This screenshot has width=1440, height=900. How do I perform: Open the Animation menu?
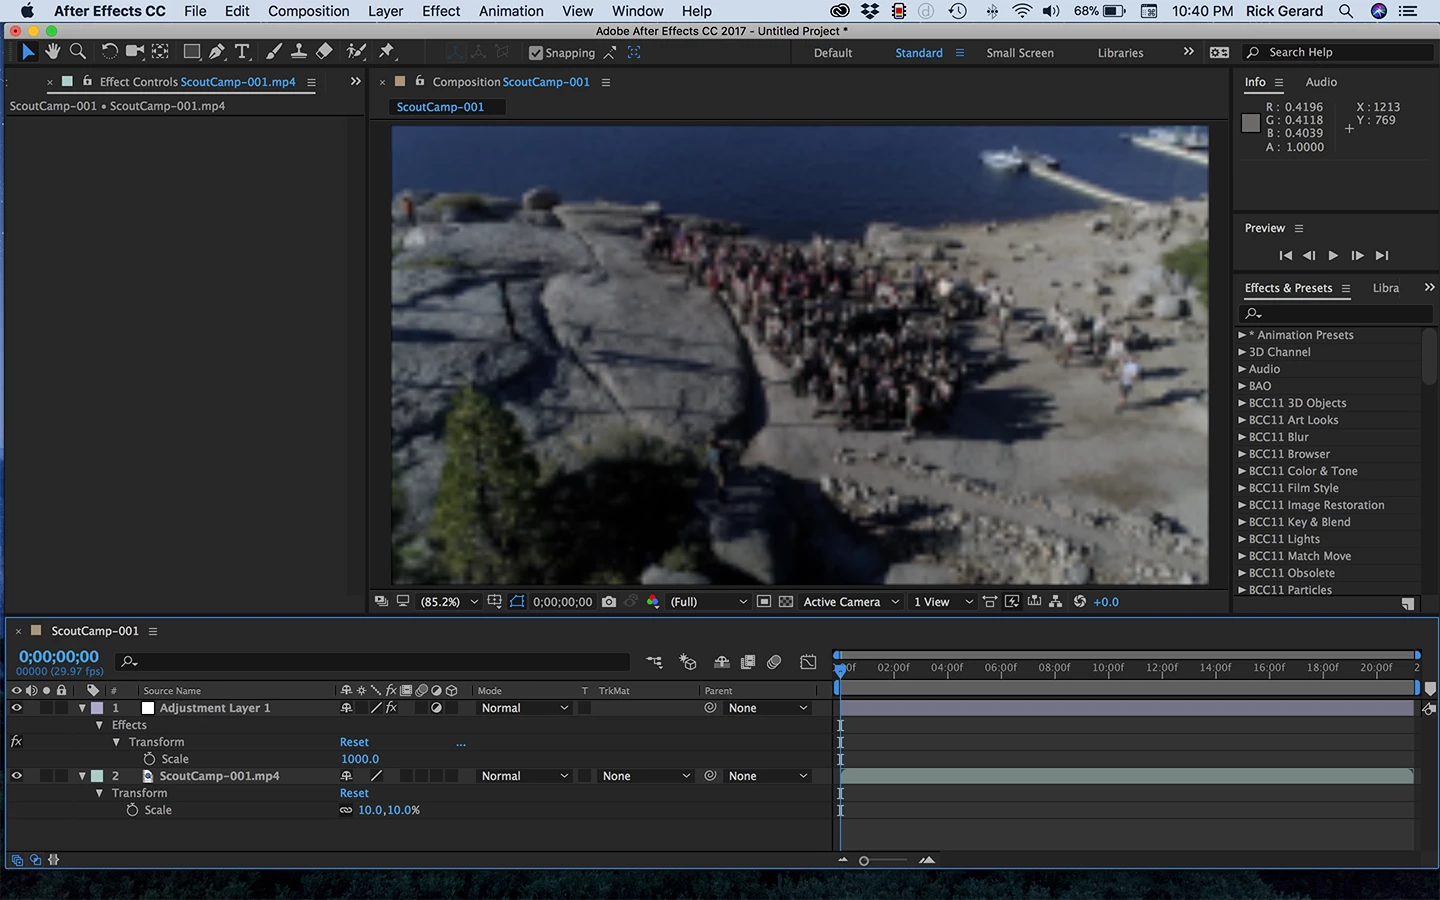tap(511, 11)
